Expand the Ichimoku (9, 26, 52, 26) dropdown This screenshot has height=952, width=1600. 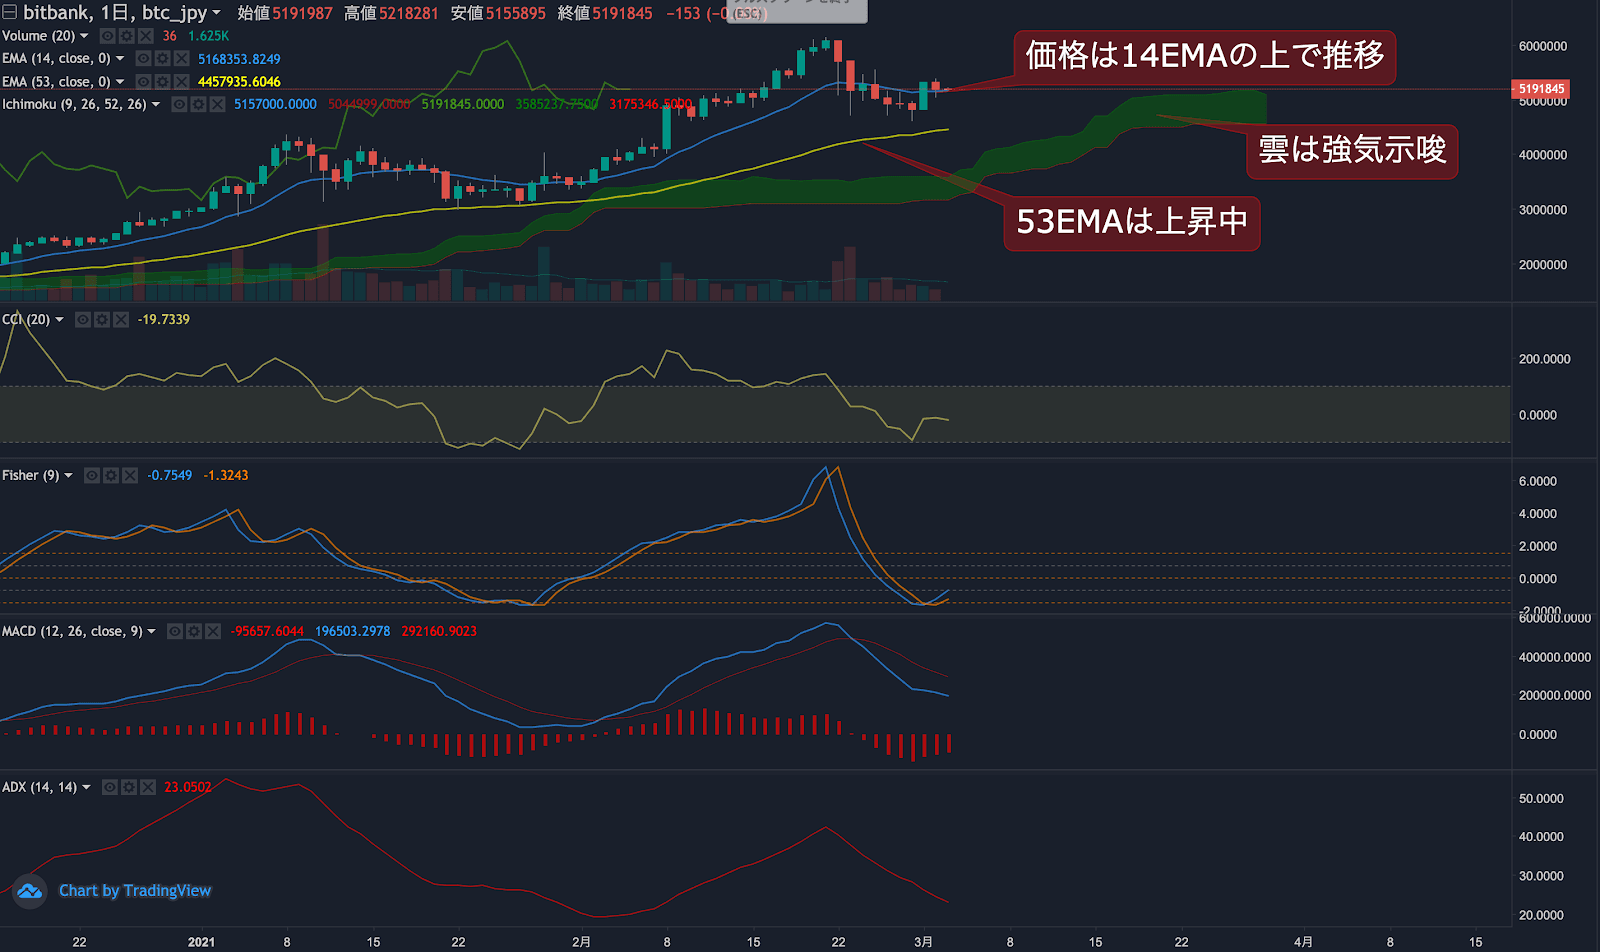(x=156, y=104)
